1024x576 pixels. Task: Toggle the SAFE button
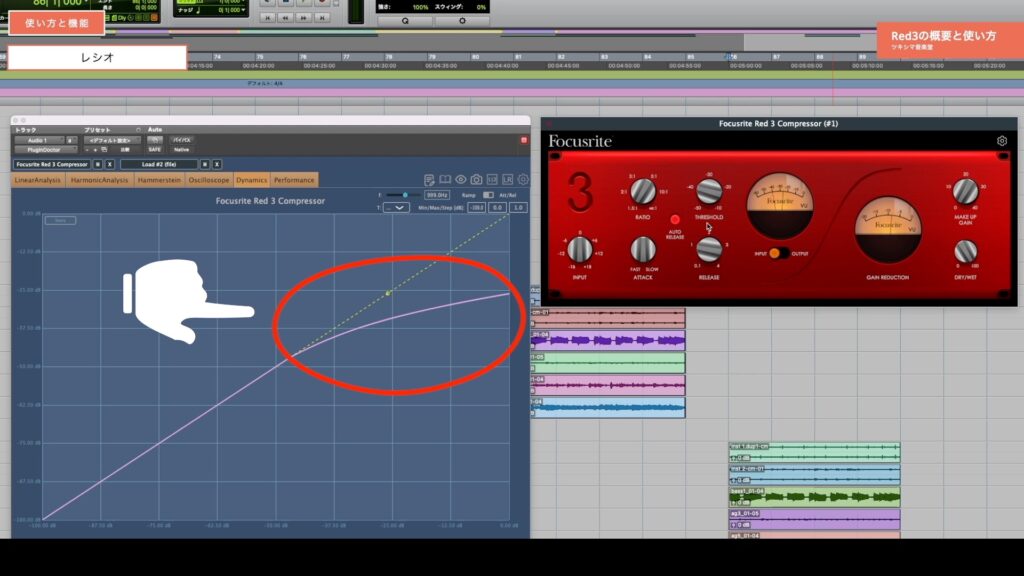(155, 150)
